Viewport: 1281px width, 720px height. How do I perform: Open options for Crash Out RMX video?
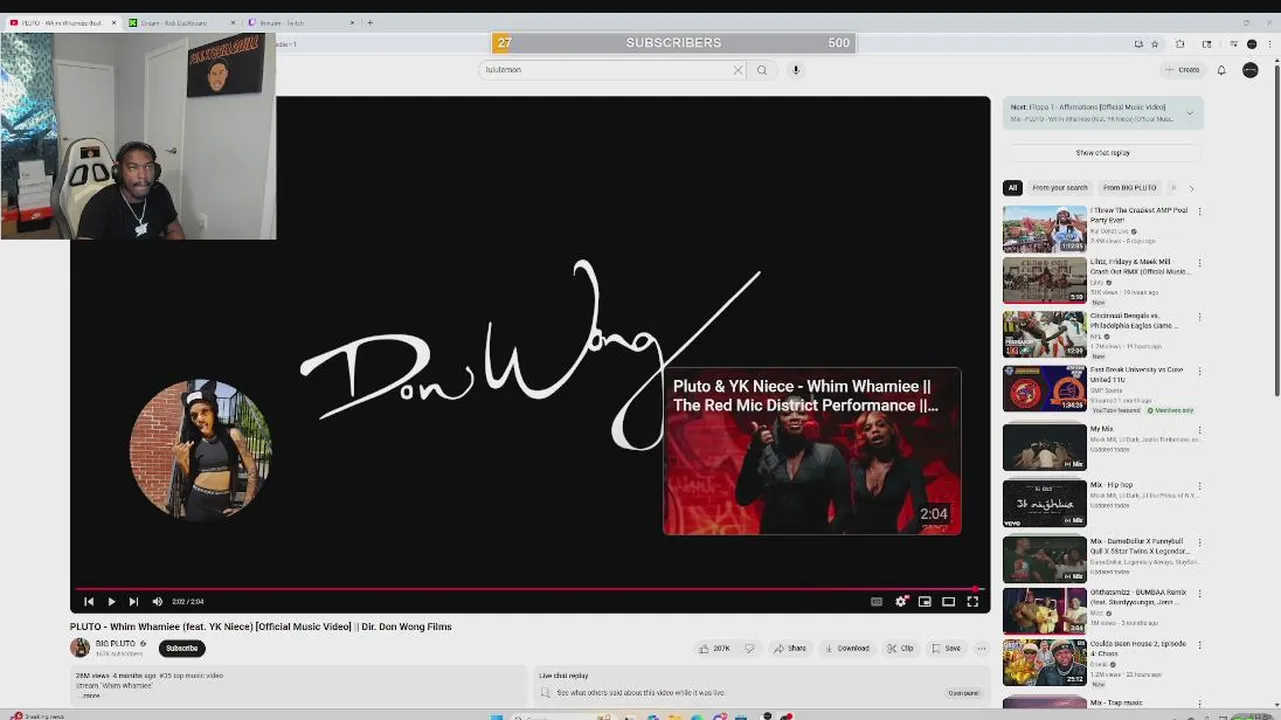[1199, 264]
